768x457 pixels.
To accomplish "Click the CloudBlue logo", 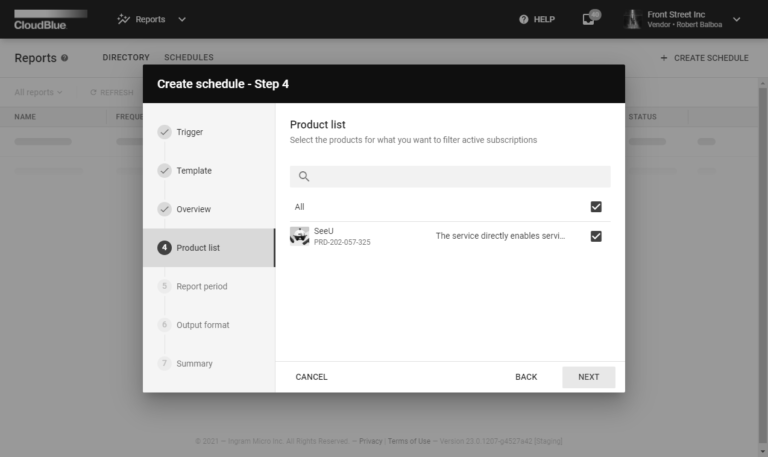I will (50, 20).
